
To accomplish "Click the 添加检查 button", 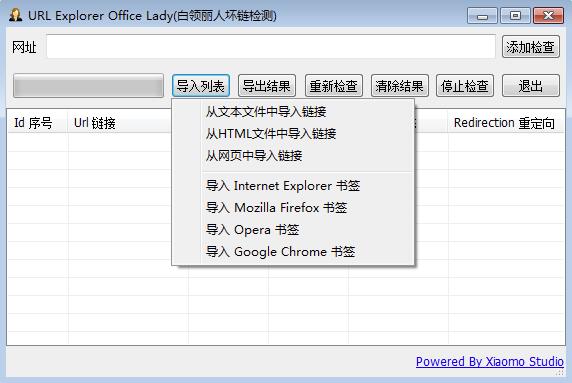I will pyautogui.click(x=530, y=47).
